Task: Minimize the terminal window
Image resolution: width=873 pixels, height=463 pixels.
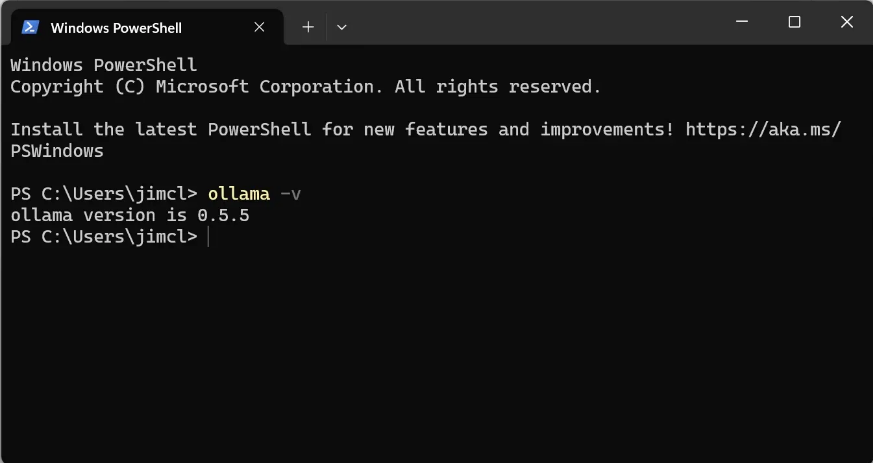Action: pyautogui.click(x=742, y=22)
